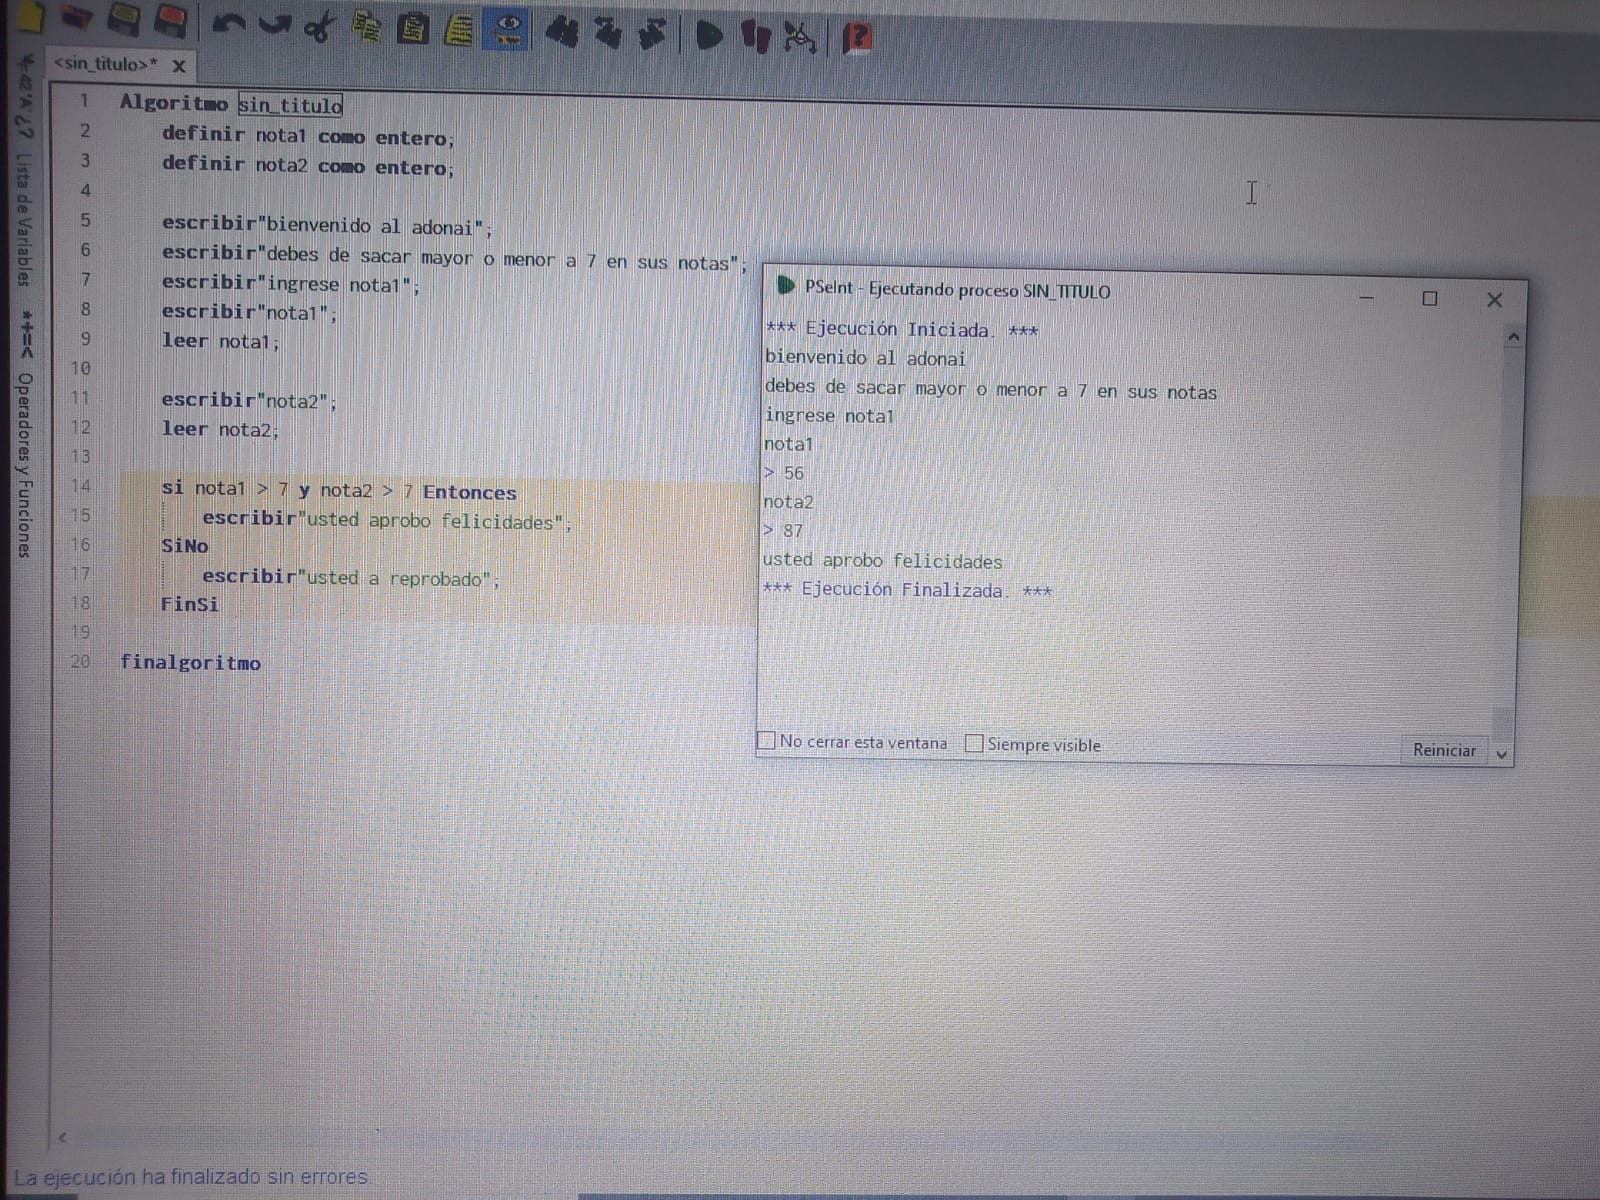
Task: Copy selection with copy icon
Action: [367, 28]
